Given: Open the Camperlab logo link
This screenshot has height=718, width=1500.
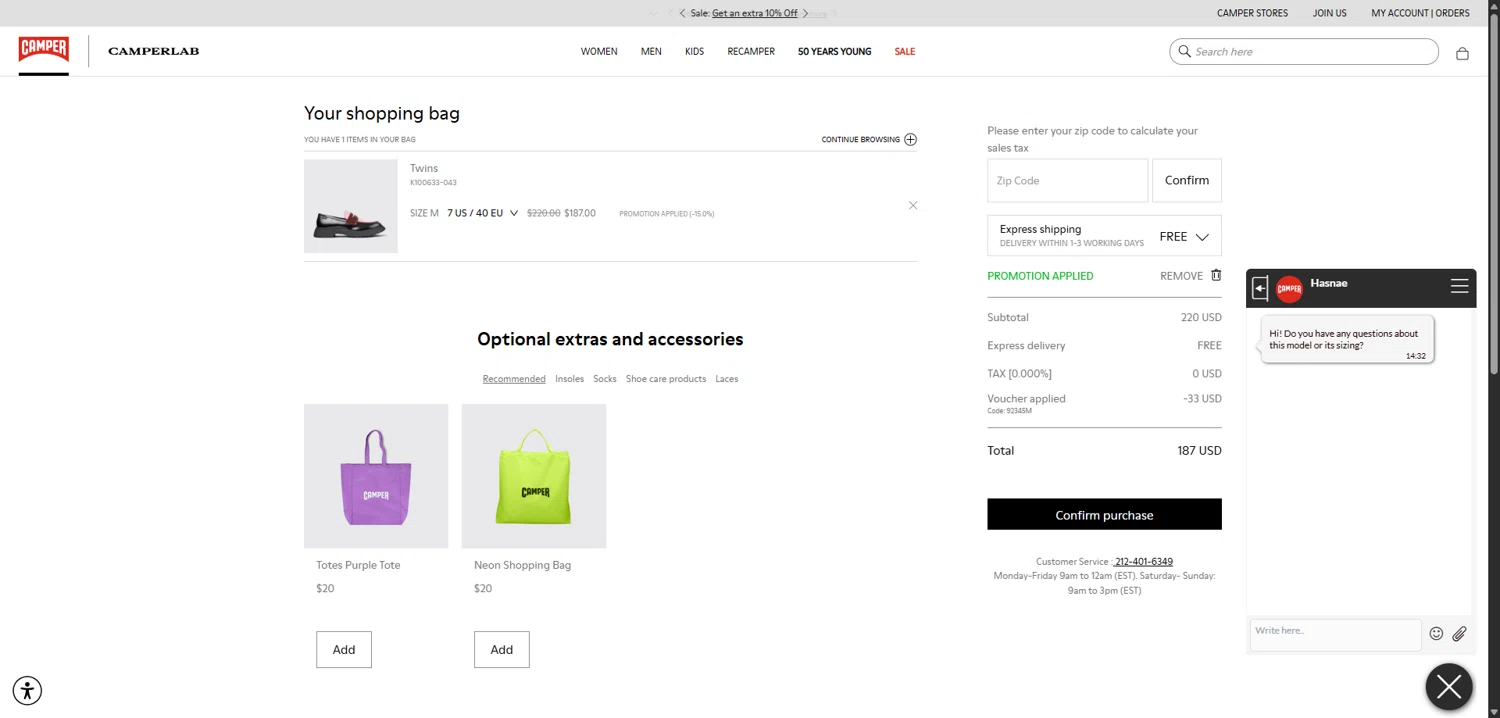Looking at the screenshot, I should click(153, 51).
